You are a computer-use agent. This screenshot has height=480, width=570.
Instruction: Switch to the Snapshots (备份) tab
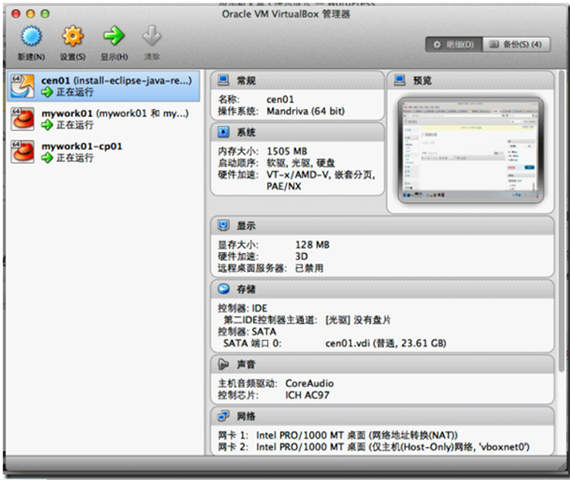(516, 44)
